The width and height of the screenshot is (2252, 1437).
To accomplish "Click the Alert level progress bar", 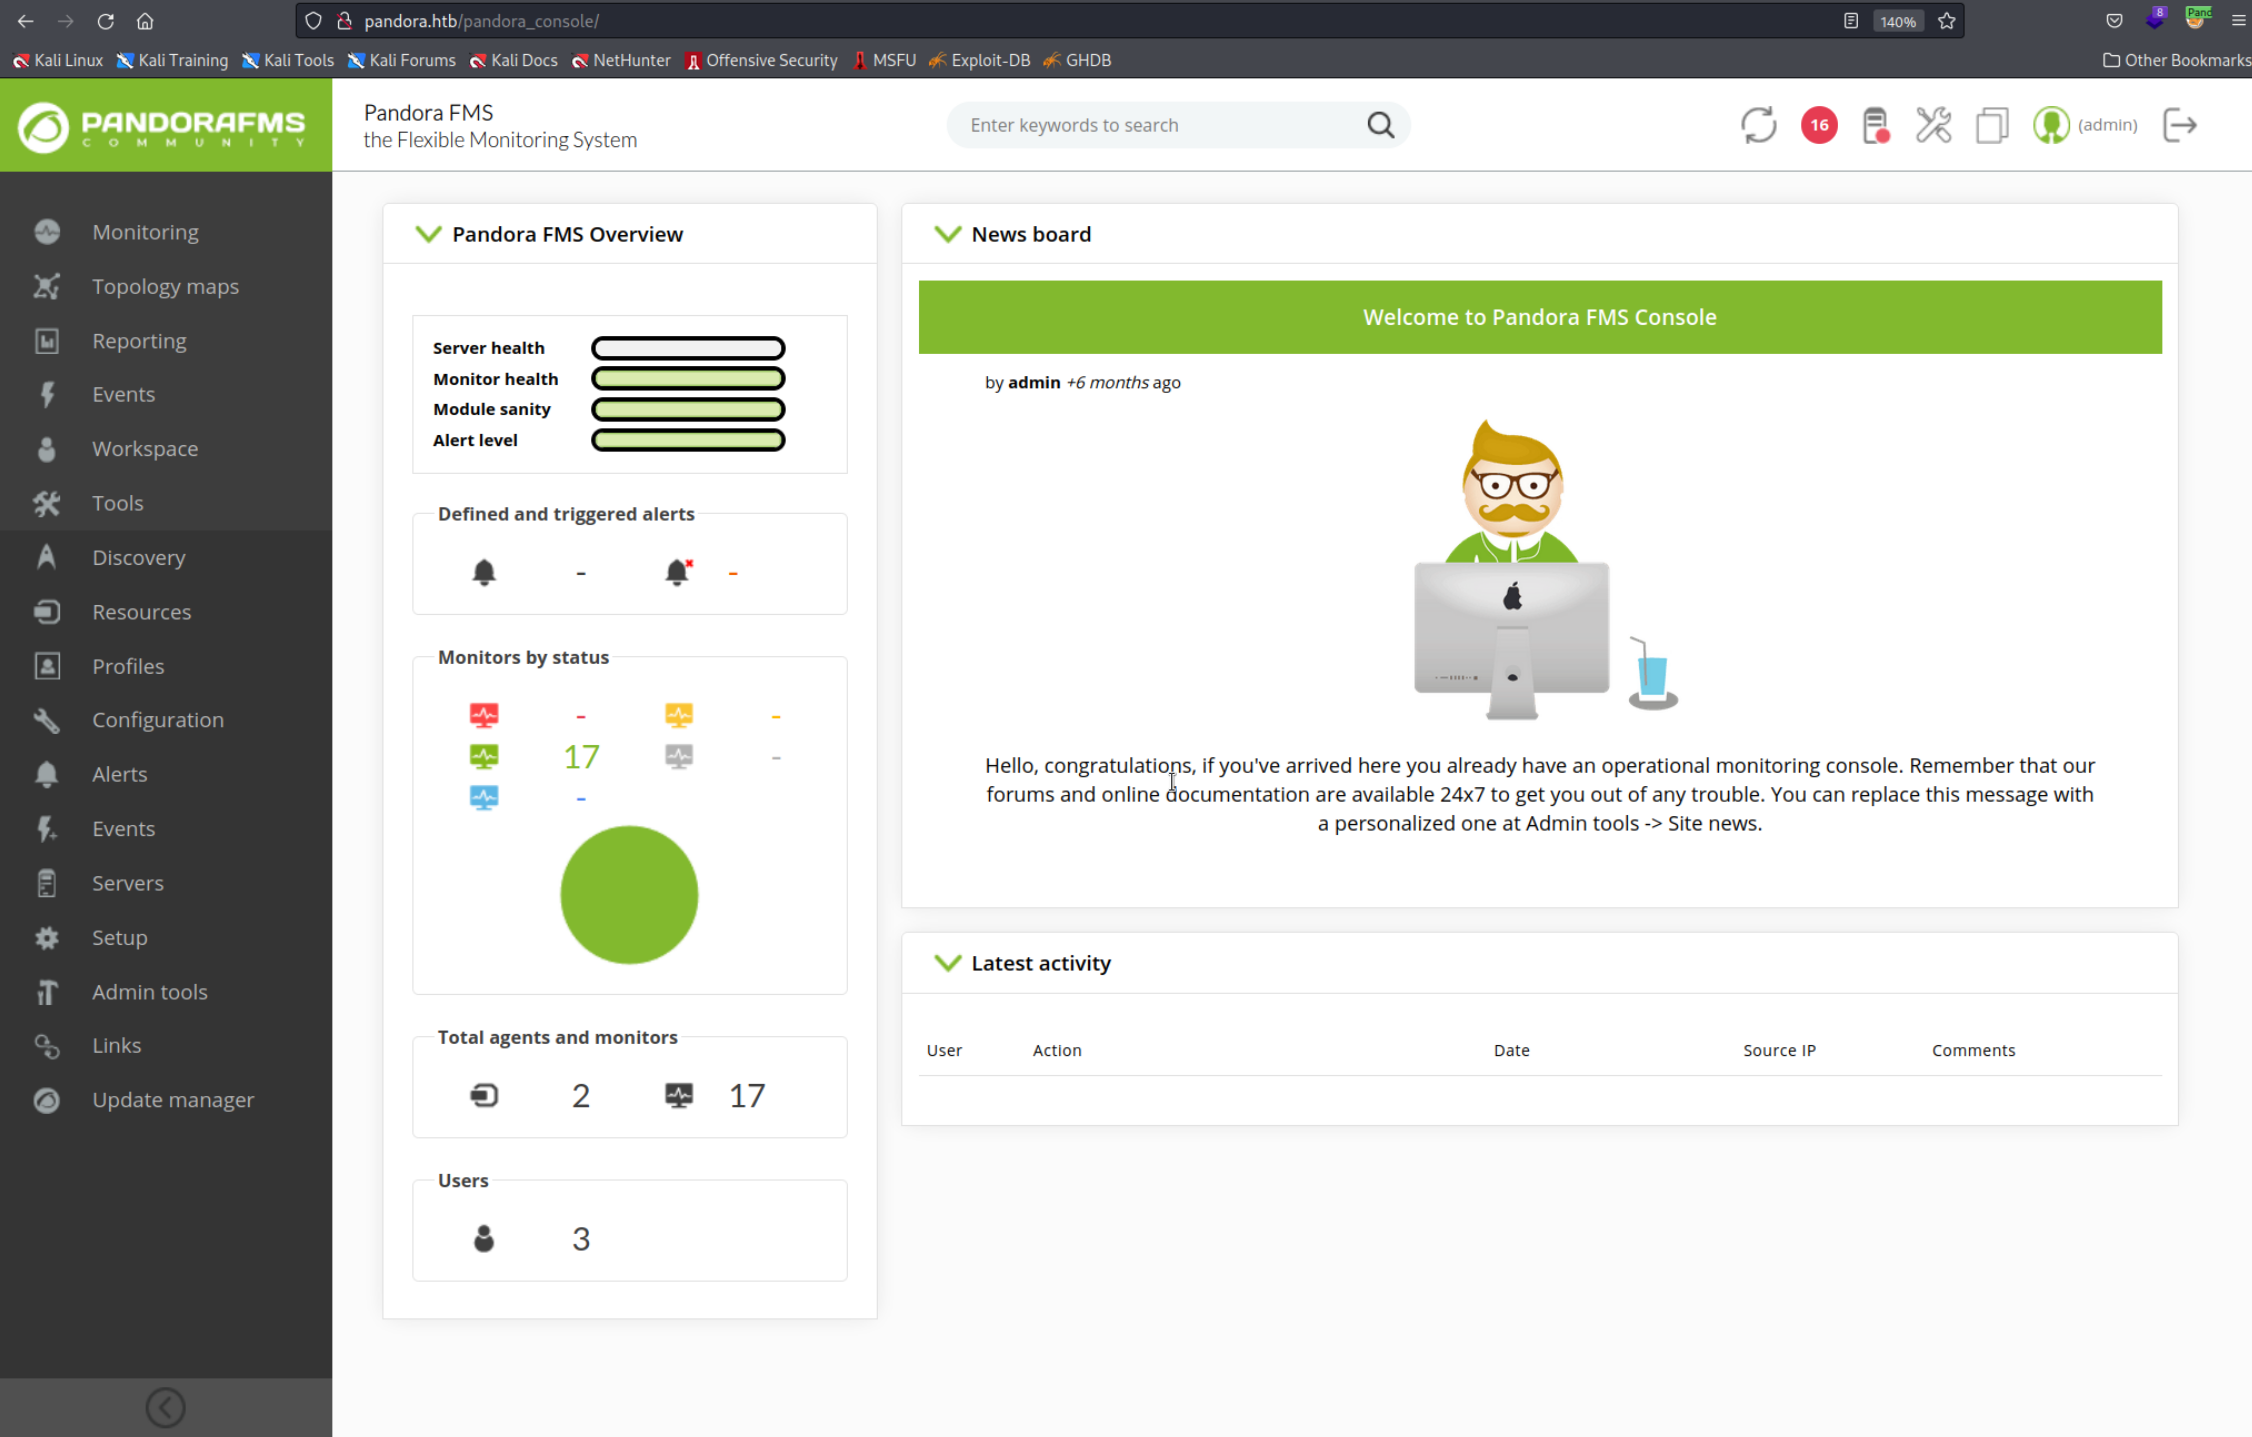I will pos(688,440).
